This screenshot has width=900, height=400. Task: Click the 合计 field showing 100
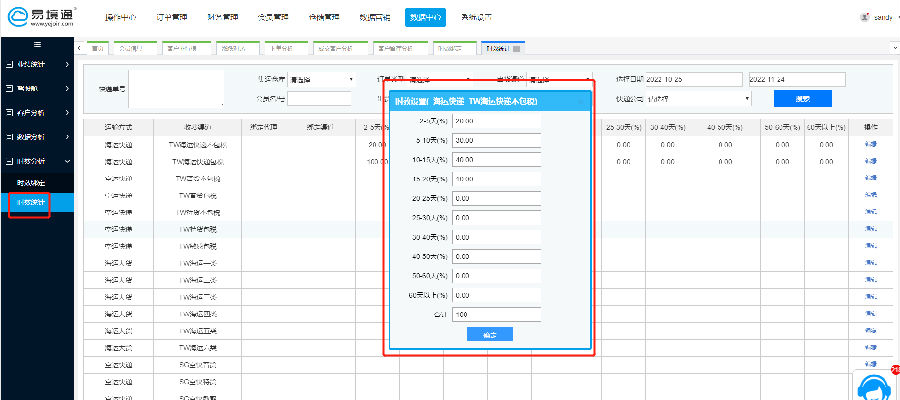[x=496, y=314]
